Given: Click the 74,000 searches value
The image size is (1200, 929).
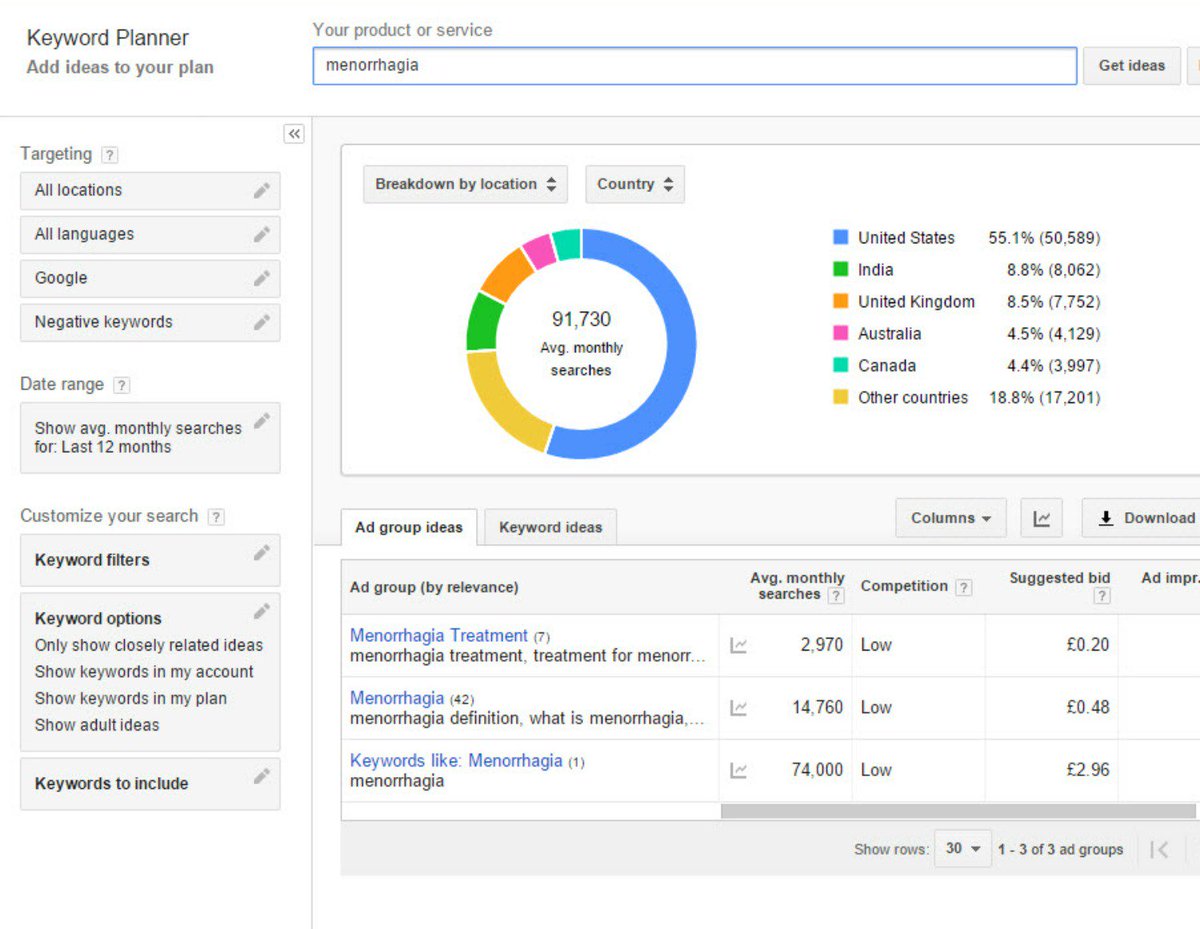Looking at the screenshot, I should click(x=817, y=771).
